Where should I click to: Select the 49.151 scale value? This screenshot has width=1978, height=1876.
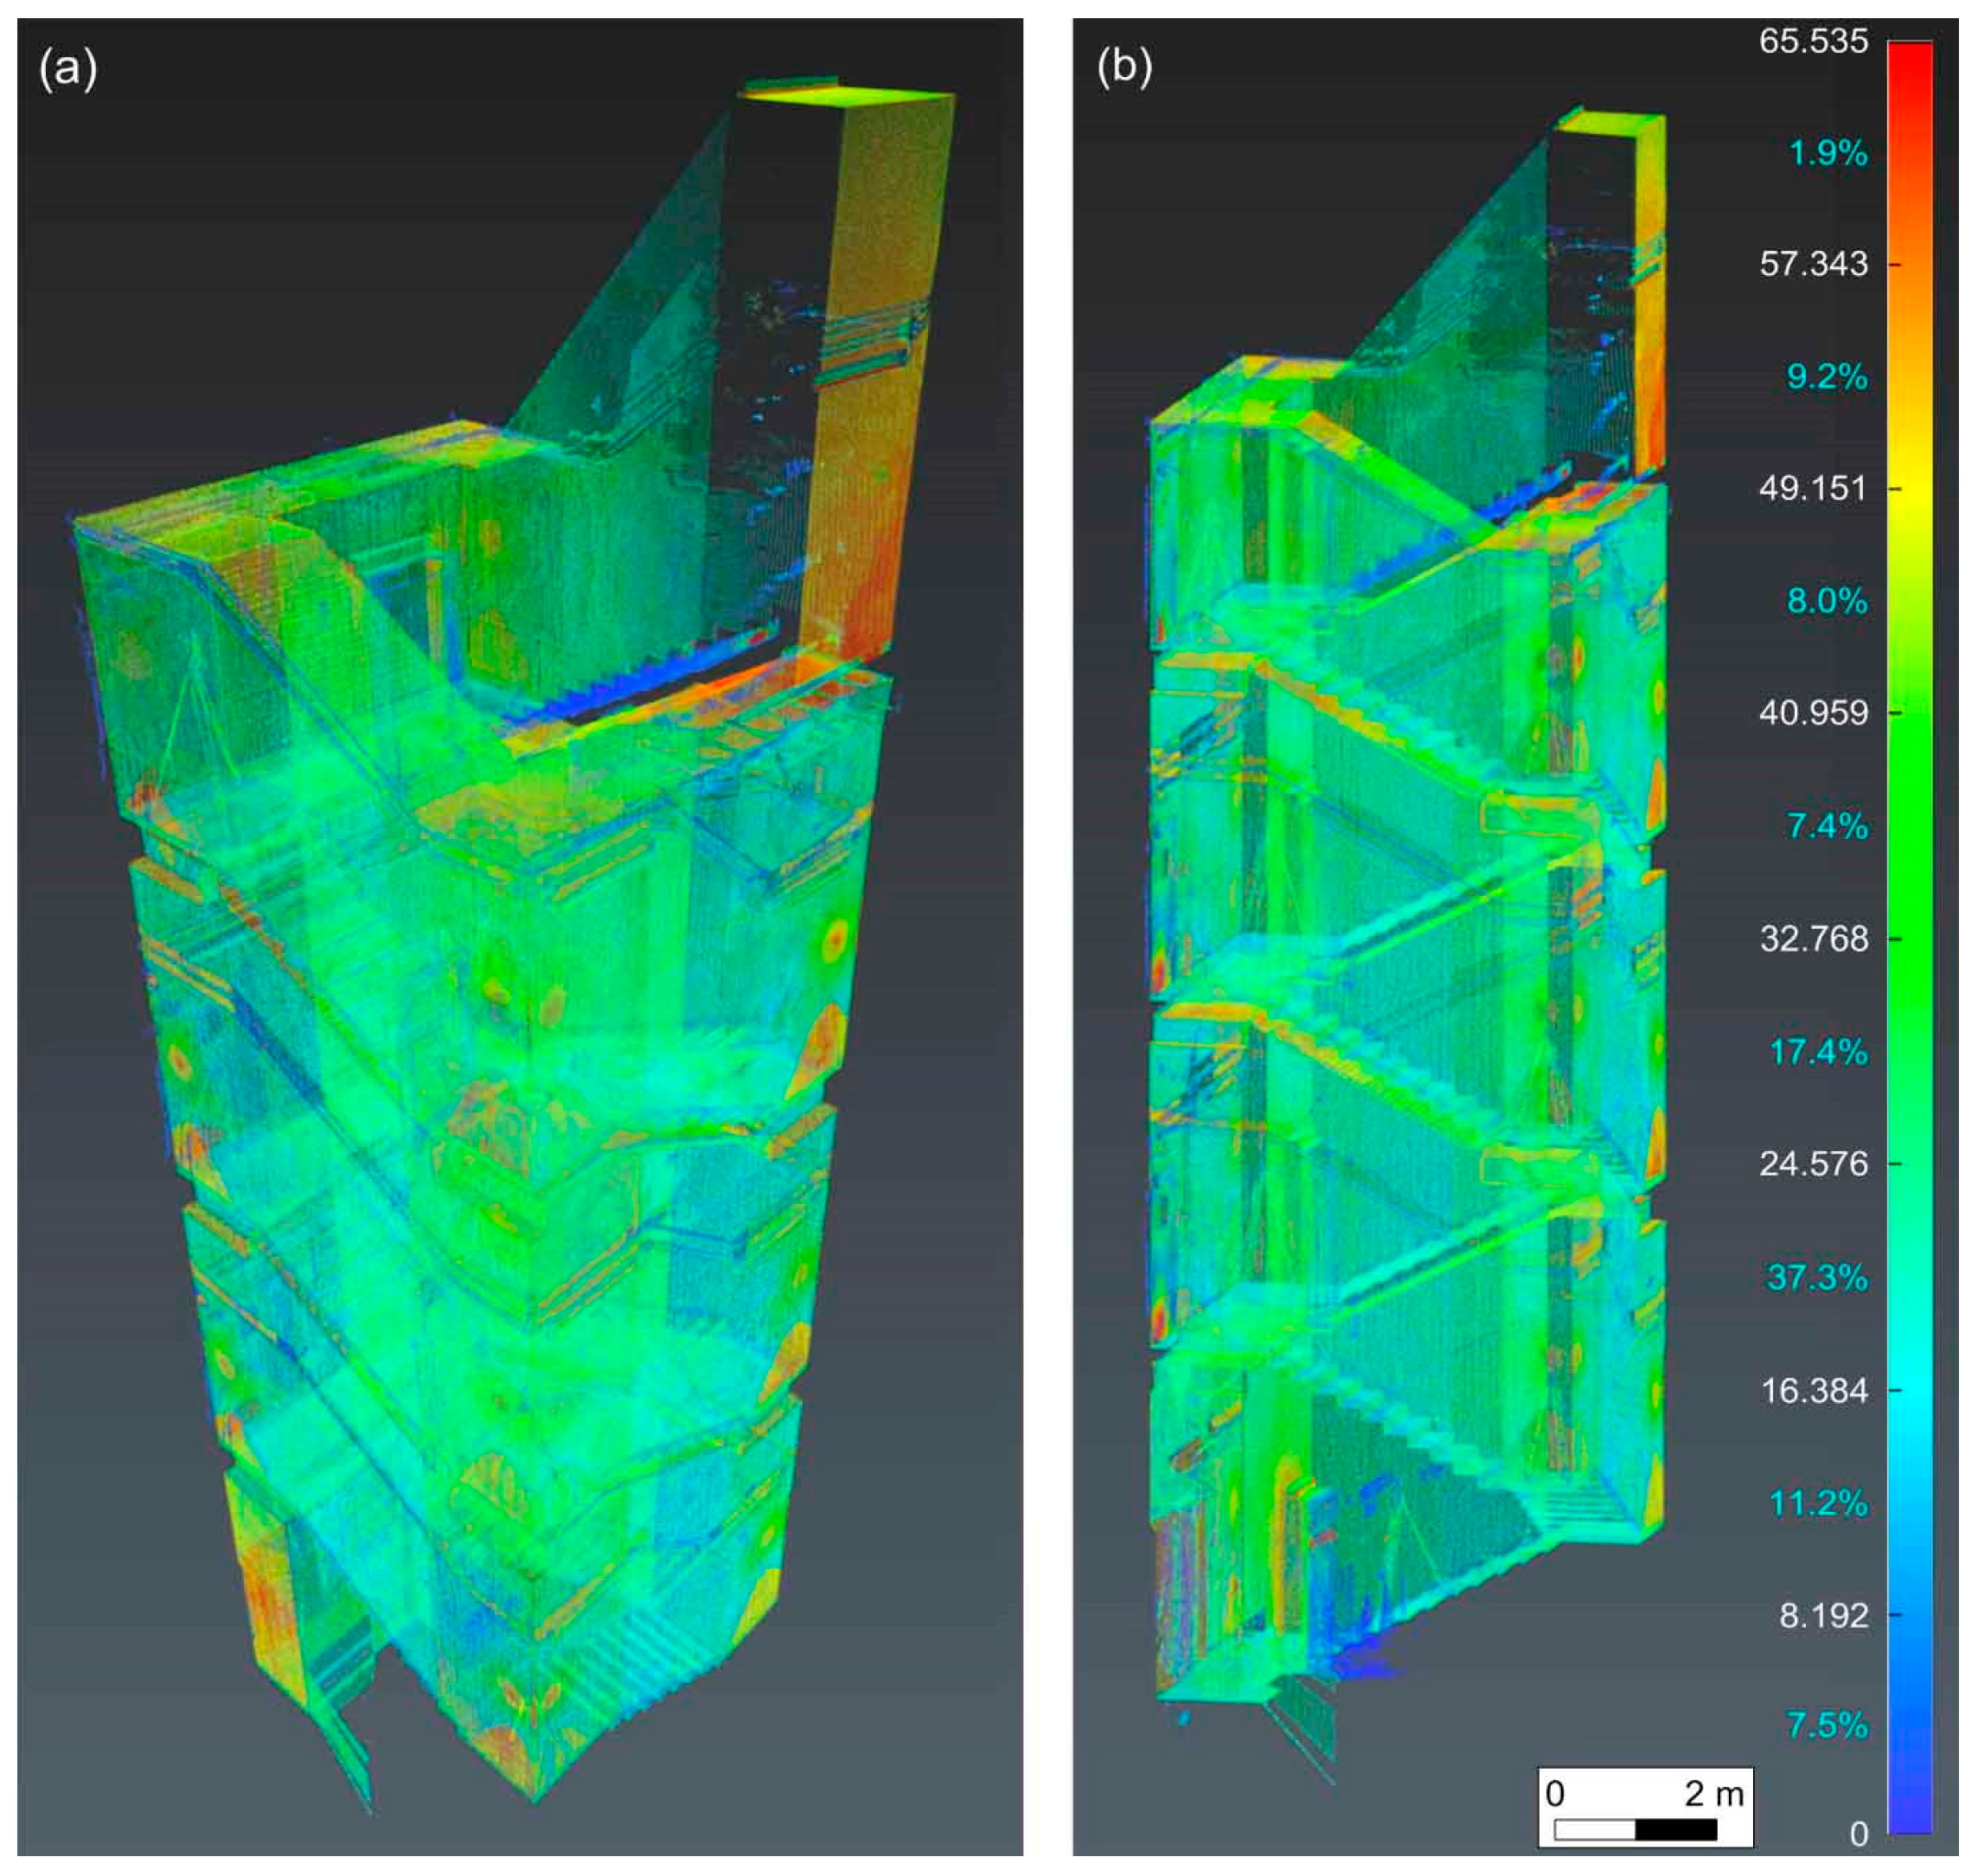(x=1812, y=488)
